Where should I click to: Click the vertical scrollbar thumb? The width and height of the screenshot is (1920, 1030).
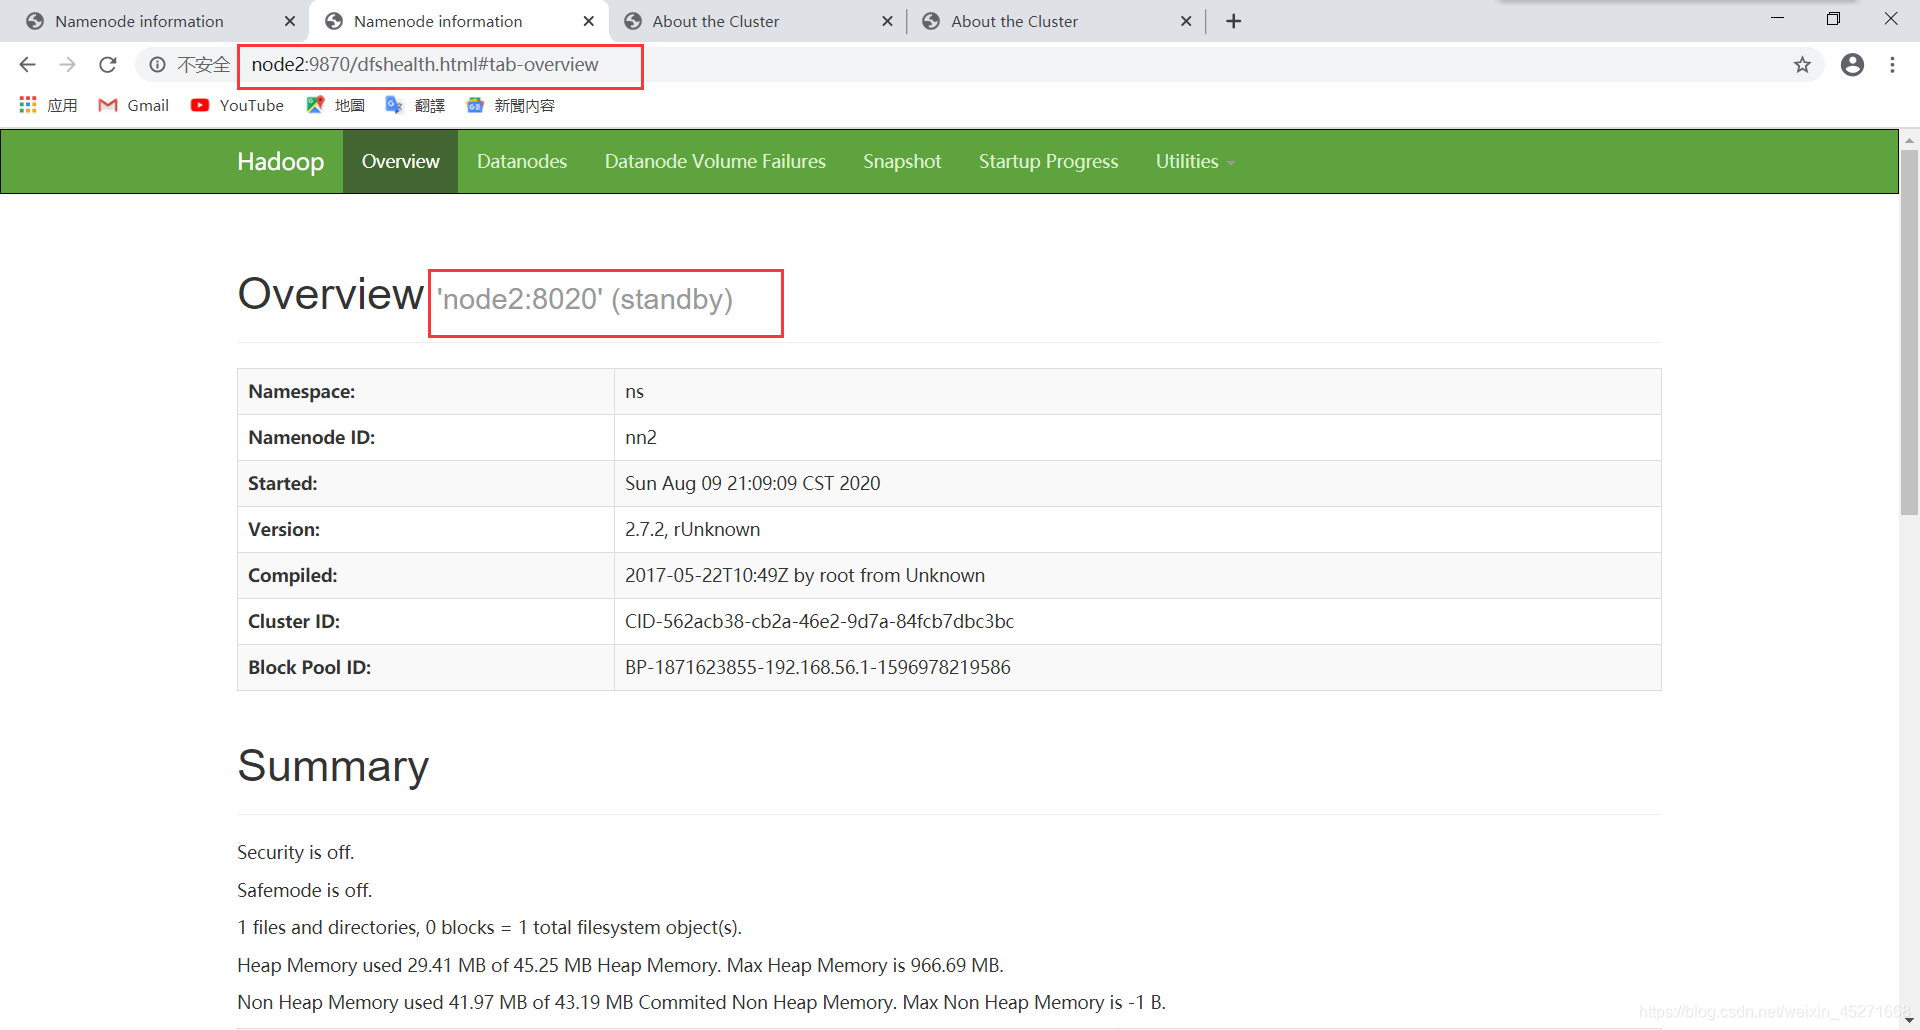1909,332
